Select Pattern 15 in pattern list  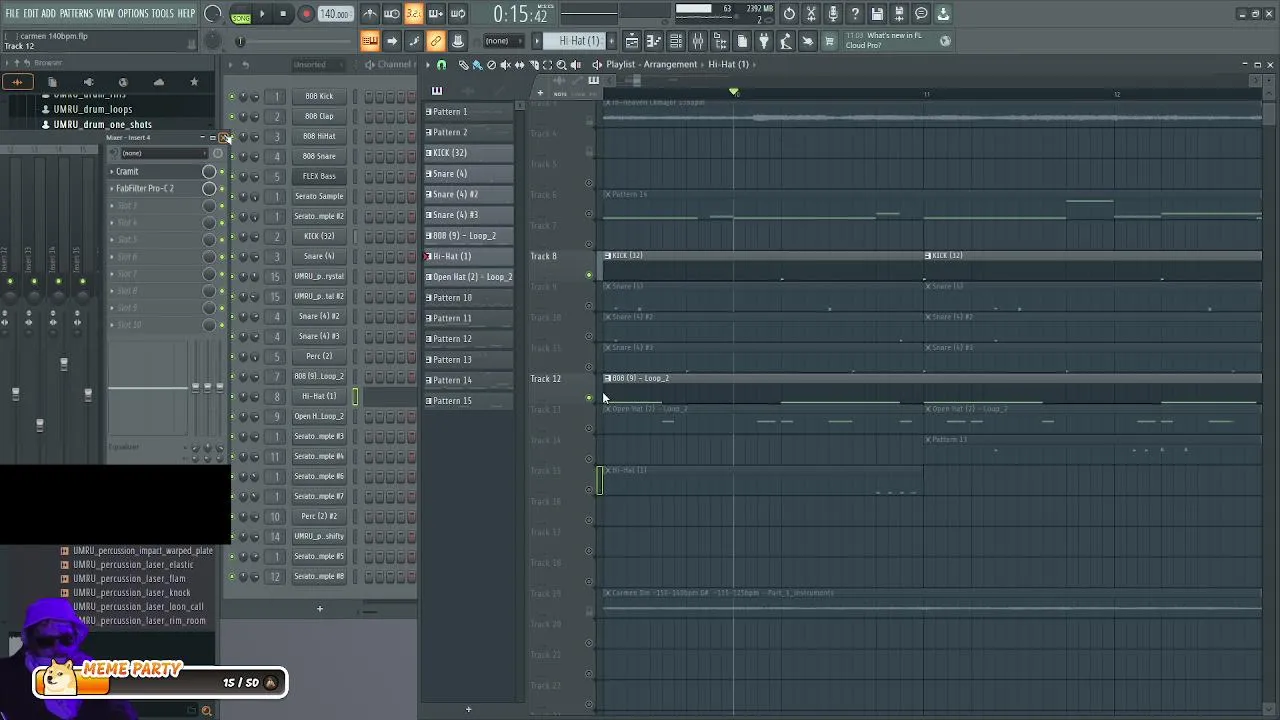pyautogui.click(x=468, y=400)
